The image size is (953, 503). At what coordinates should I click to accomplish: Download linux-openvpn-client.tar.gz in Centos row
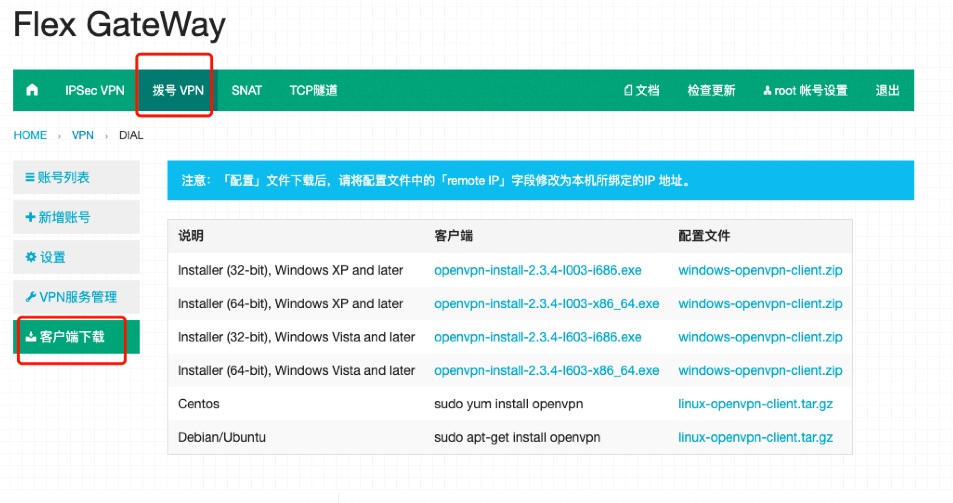coord(755,404)
